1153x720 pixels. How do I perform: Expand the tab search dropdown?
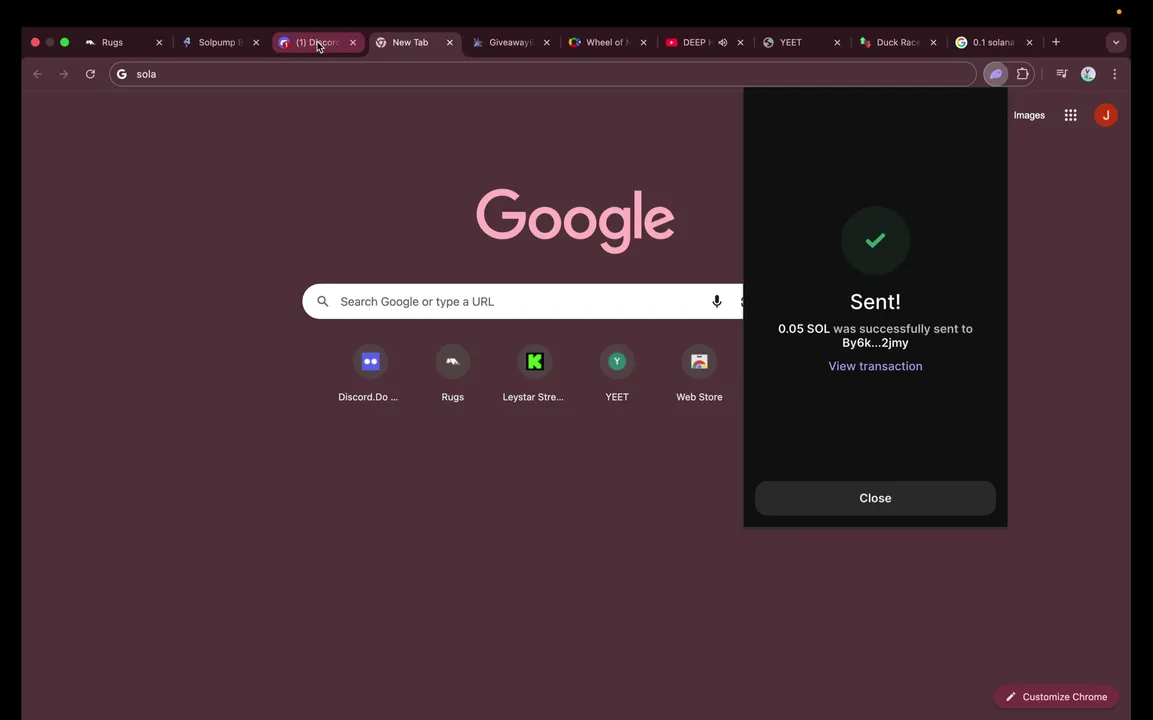pyautogui.click(x=1115, y=42)
